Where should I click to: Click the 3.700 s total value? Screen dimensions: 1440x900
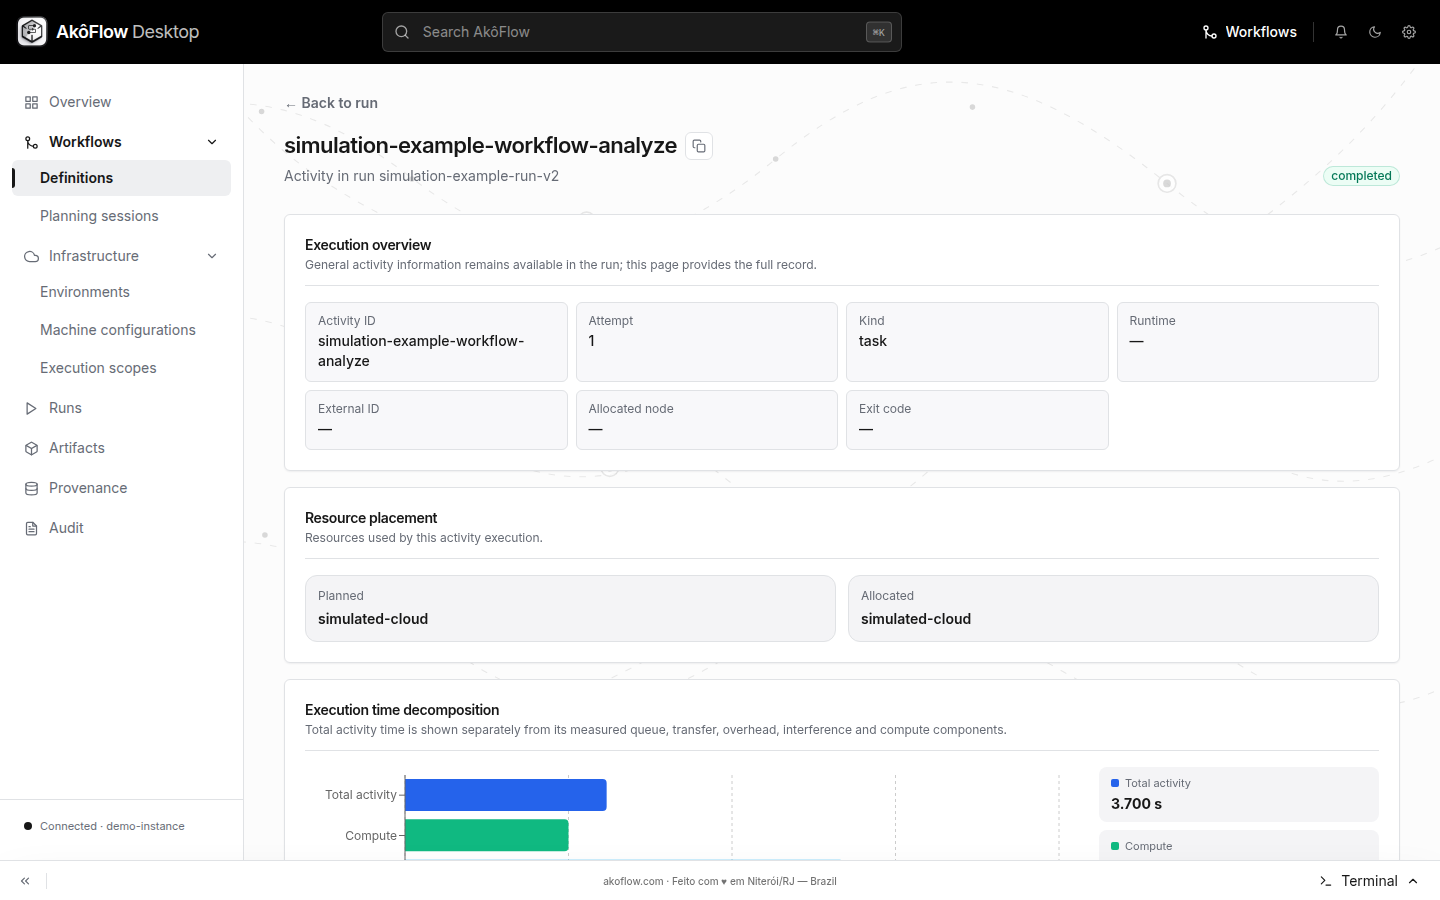click(1137, 804)
